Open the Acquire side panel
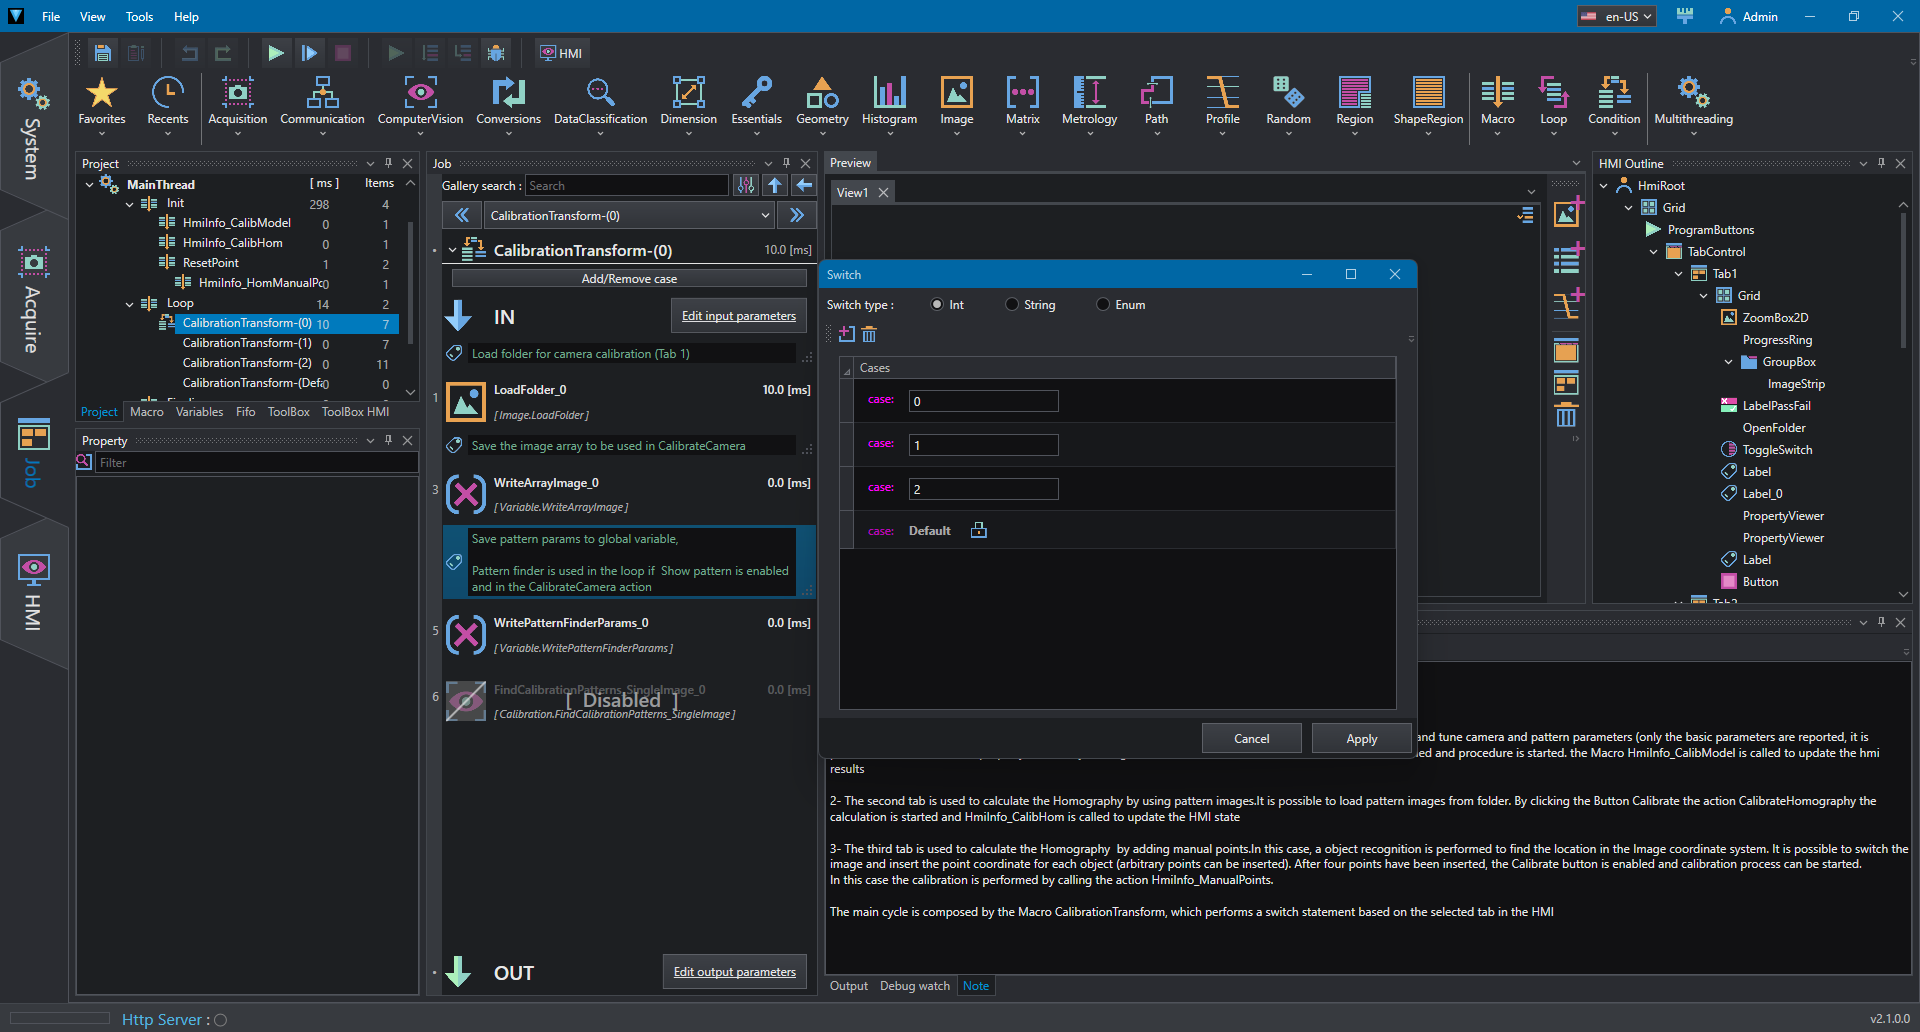The height and width of the screenshot is (1032, 1920). [x=33, y=300]
